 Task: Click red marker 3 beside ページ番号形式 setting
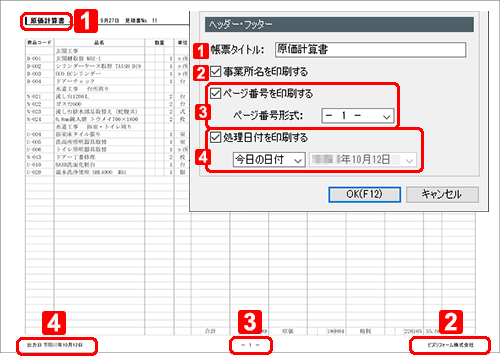203,112
